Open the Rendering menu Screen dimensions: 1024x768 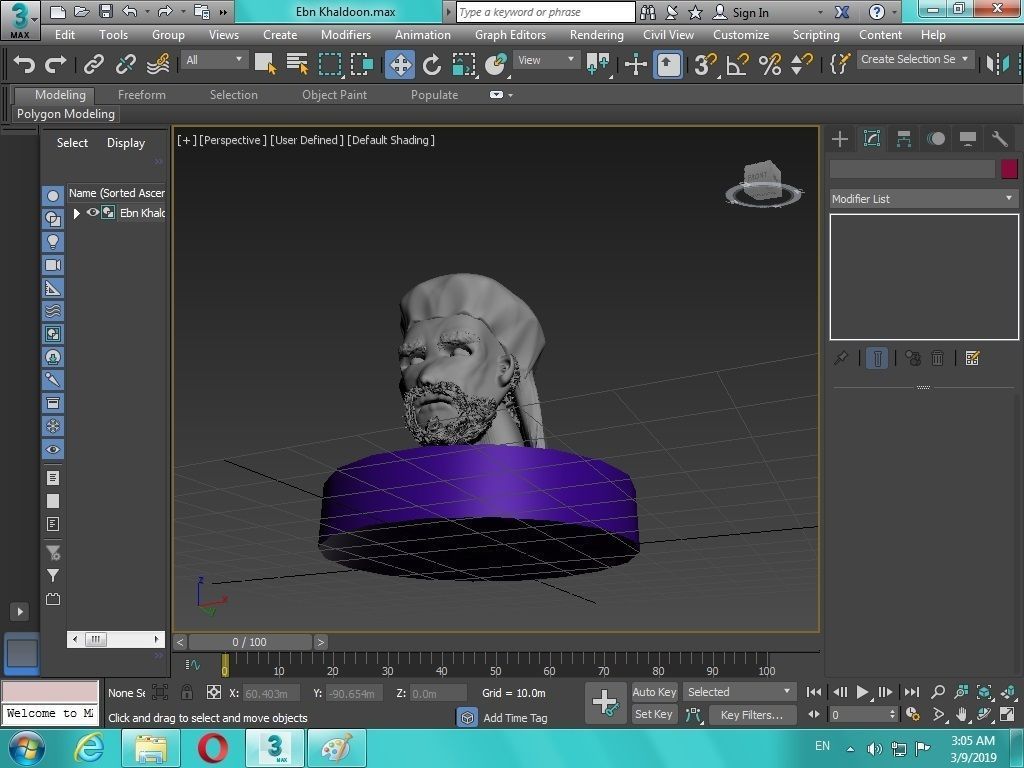(x=596, y=35)
